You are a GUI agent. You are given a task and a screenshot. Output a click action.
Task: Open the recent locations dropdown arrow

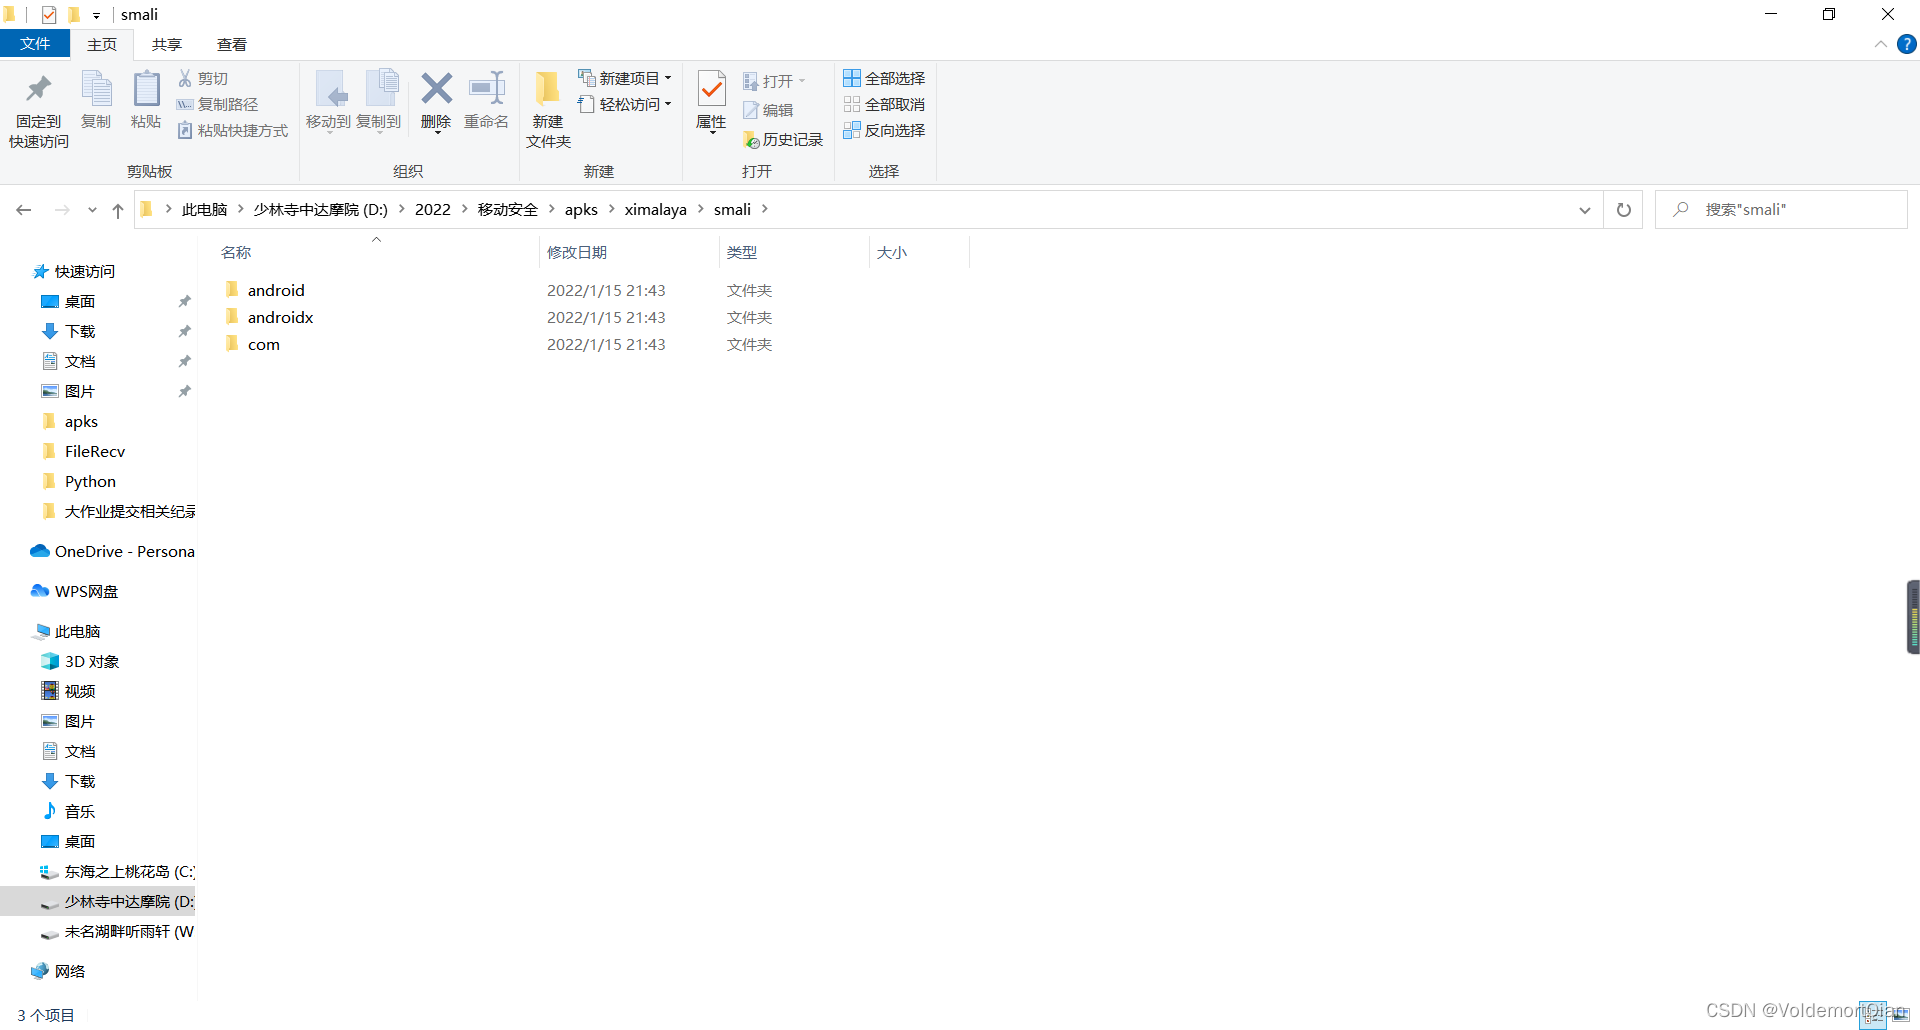pyautogui.click(x=92, y=210)
